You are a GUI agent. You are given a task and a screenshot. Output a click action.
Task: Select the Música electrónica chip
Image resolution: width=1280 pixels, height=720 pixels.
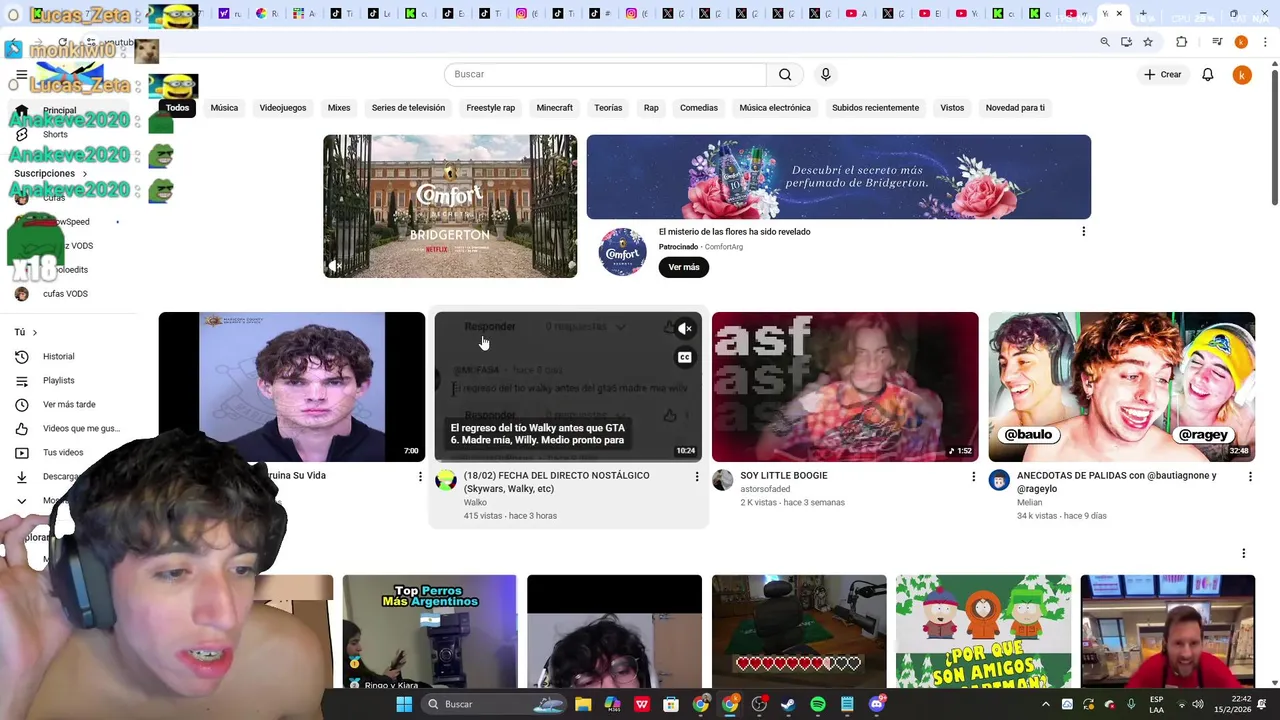[775, 108]
